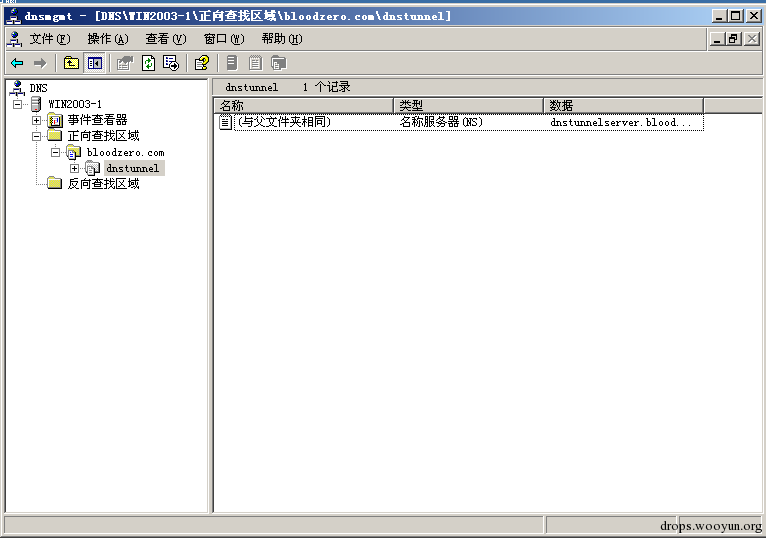Select the 名称服务器(NS) record row
The height and width of the screenshot is (538, 766).
[461, 122]
